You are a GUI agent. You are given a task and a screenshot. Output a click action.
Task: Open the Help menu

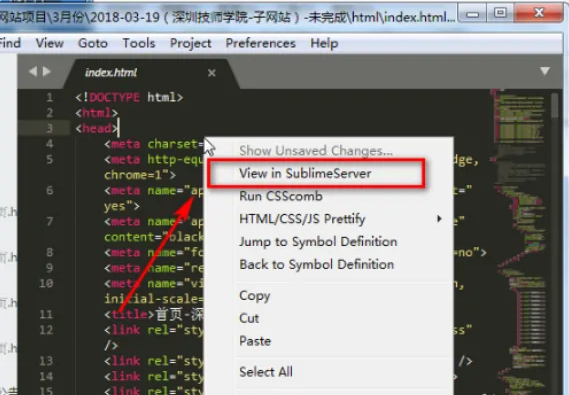tap(324, 43)
